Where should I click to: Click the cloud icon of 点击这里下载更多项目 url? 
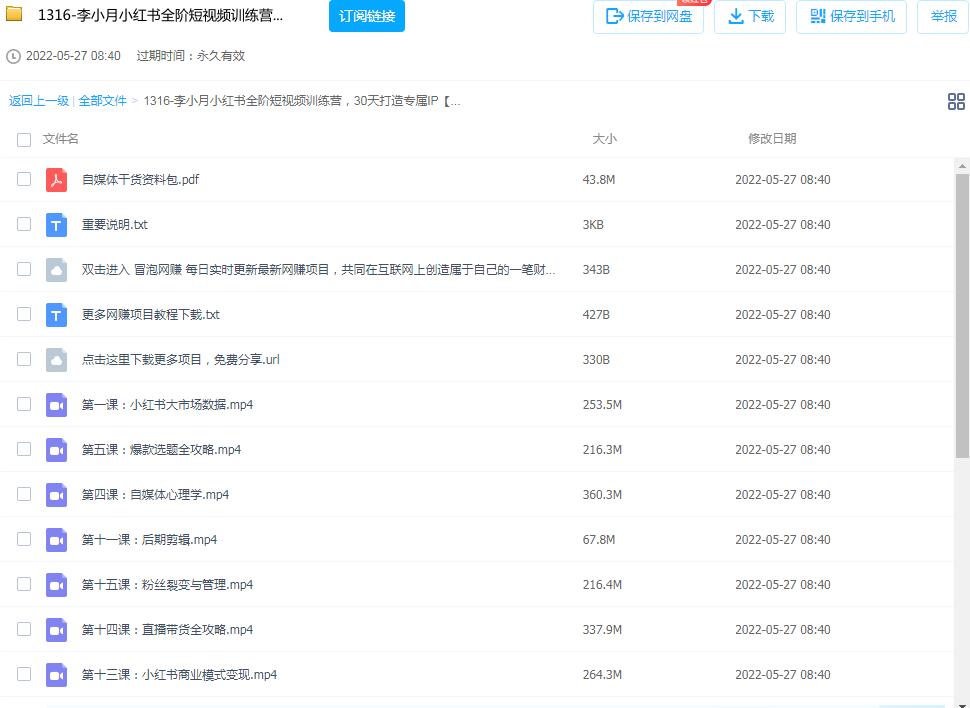click(56, 360)
